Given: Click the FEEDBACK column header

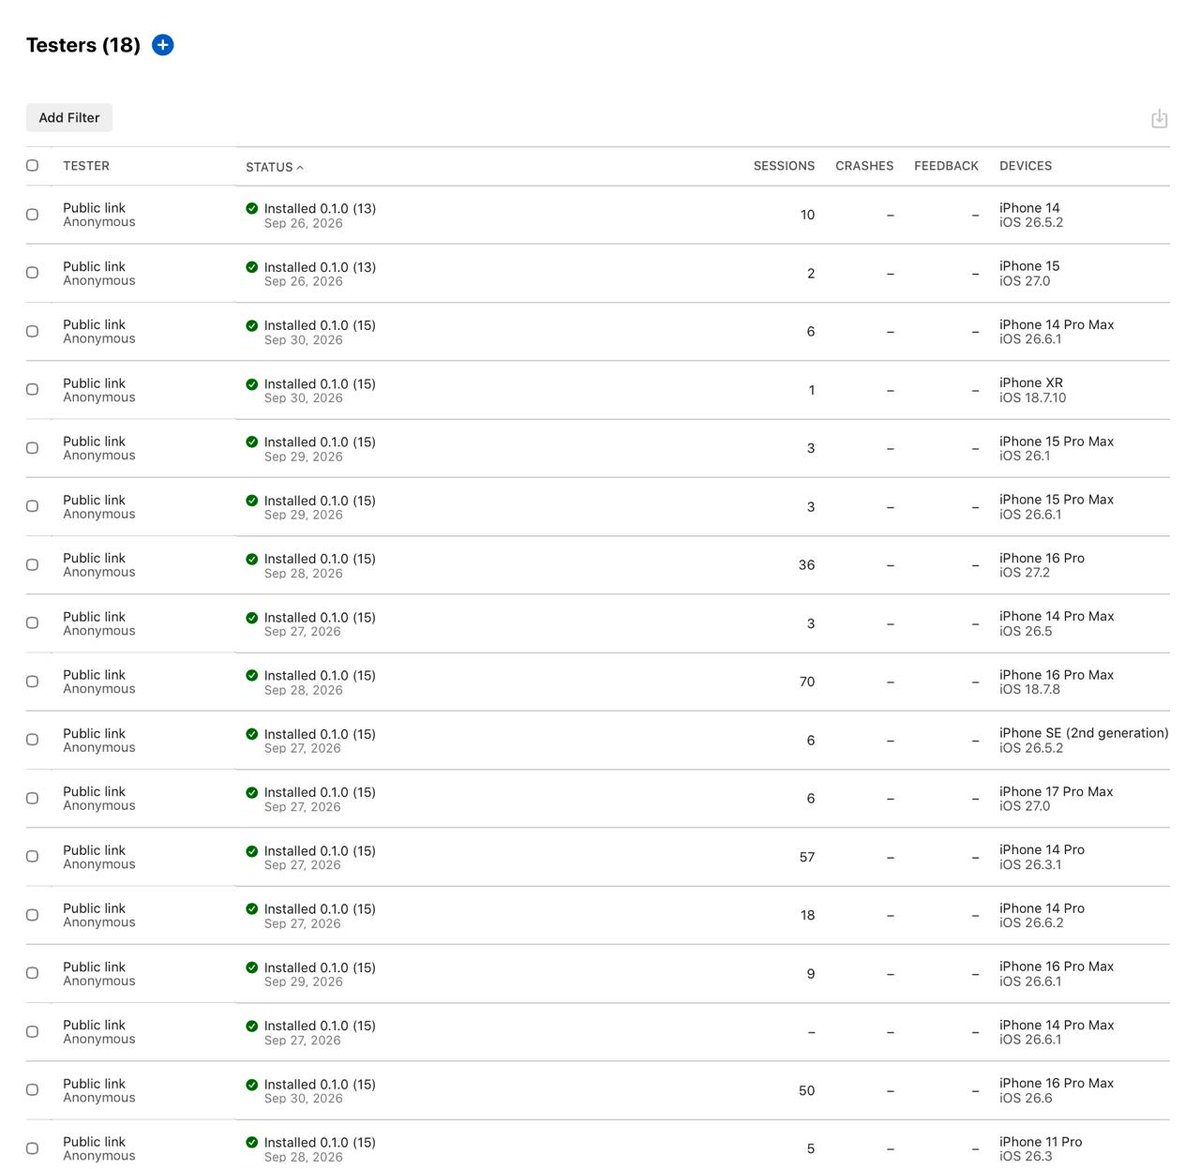Looking at the screenshot, I should coord(946,166).
